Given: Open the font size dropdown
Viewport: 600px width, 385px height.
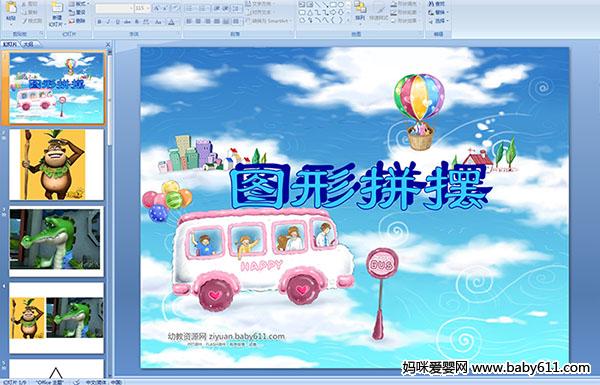Looking at the screenshot, I should pos(142,8).
